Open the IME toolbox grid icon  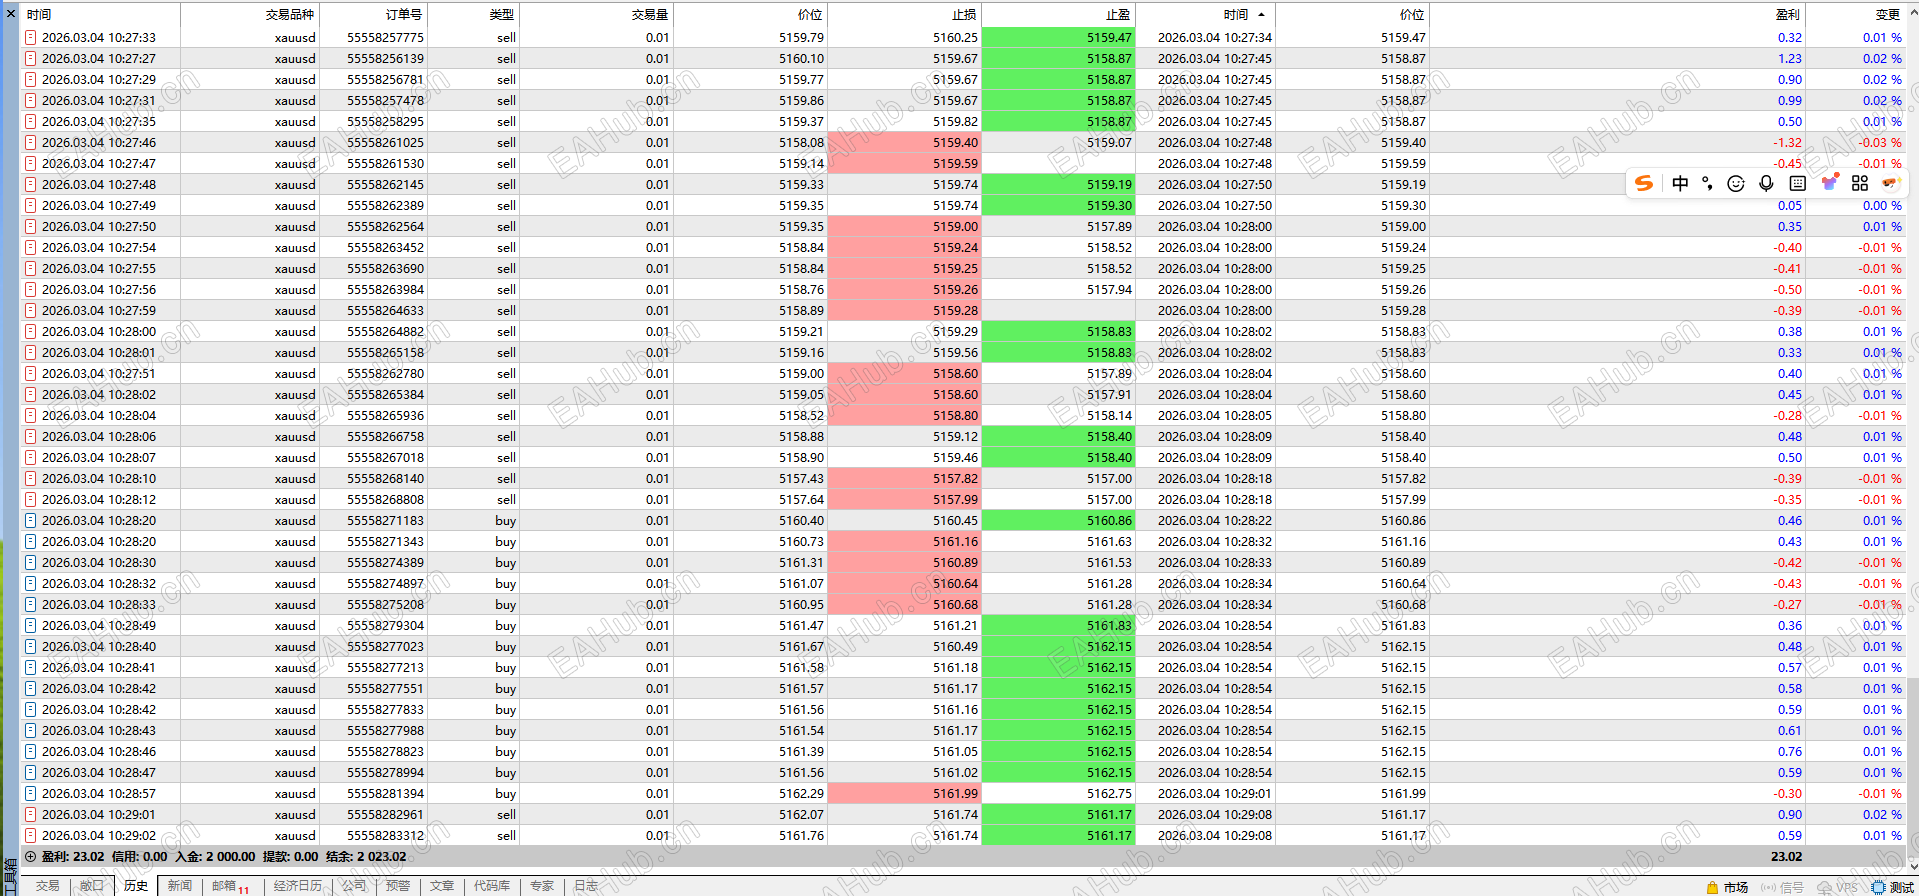click(1860, 183)
